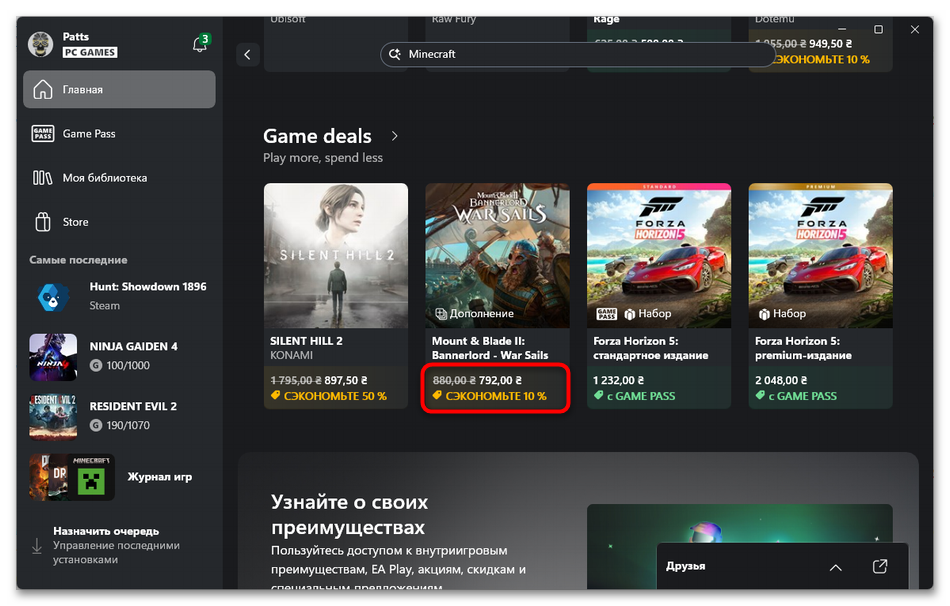Open notifications via the bell icon

(x=199, y=44)
